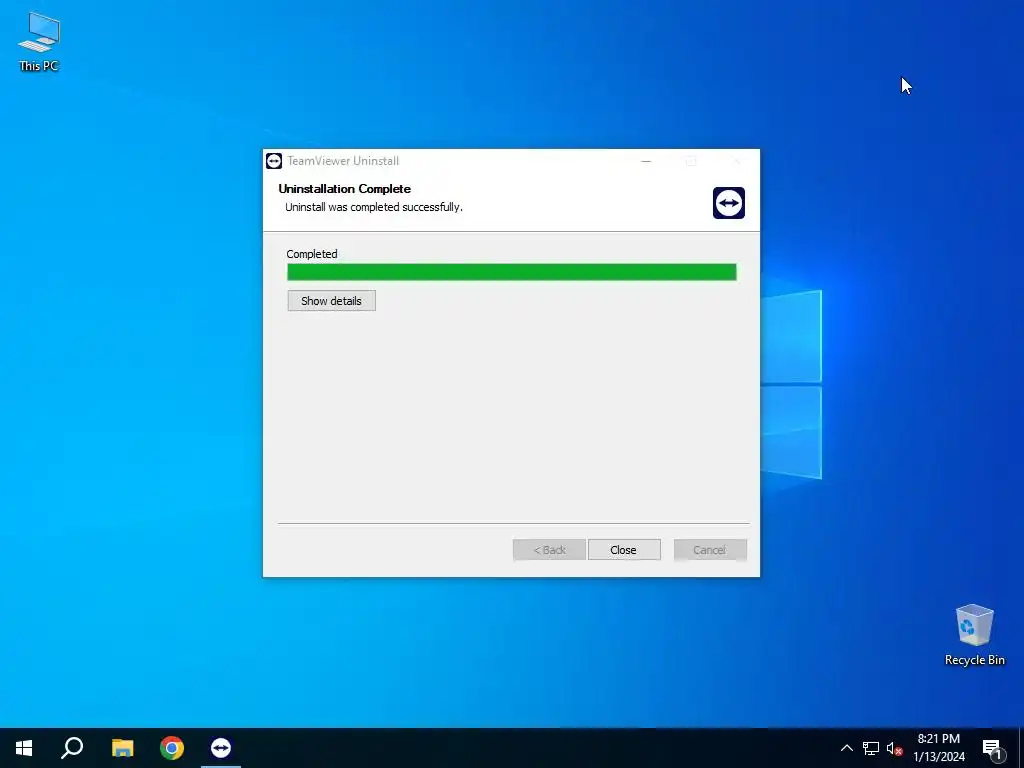Click TeamViewer icon in window title bar

(274, 161)
